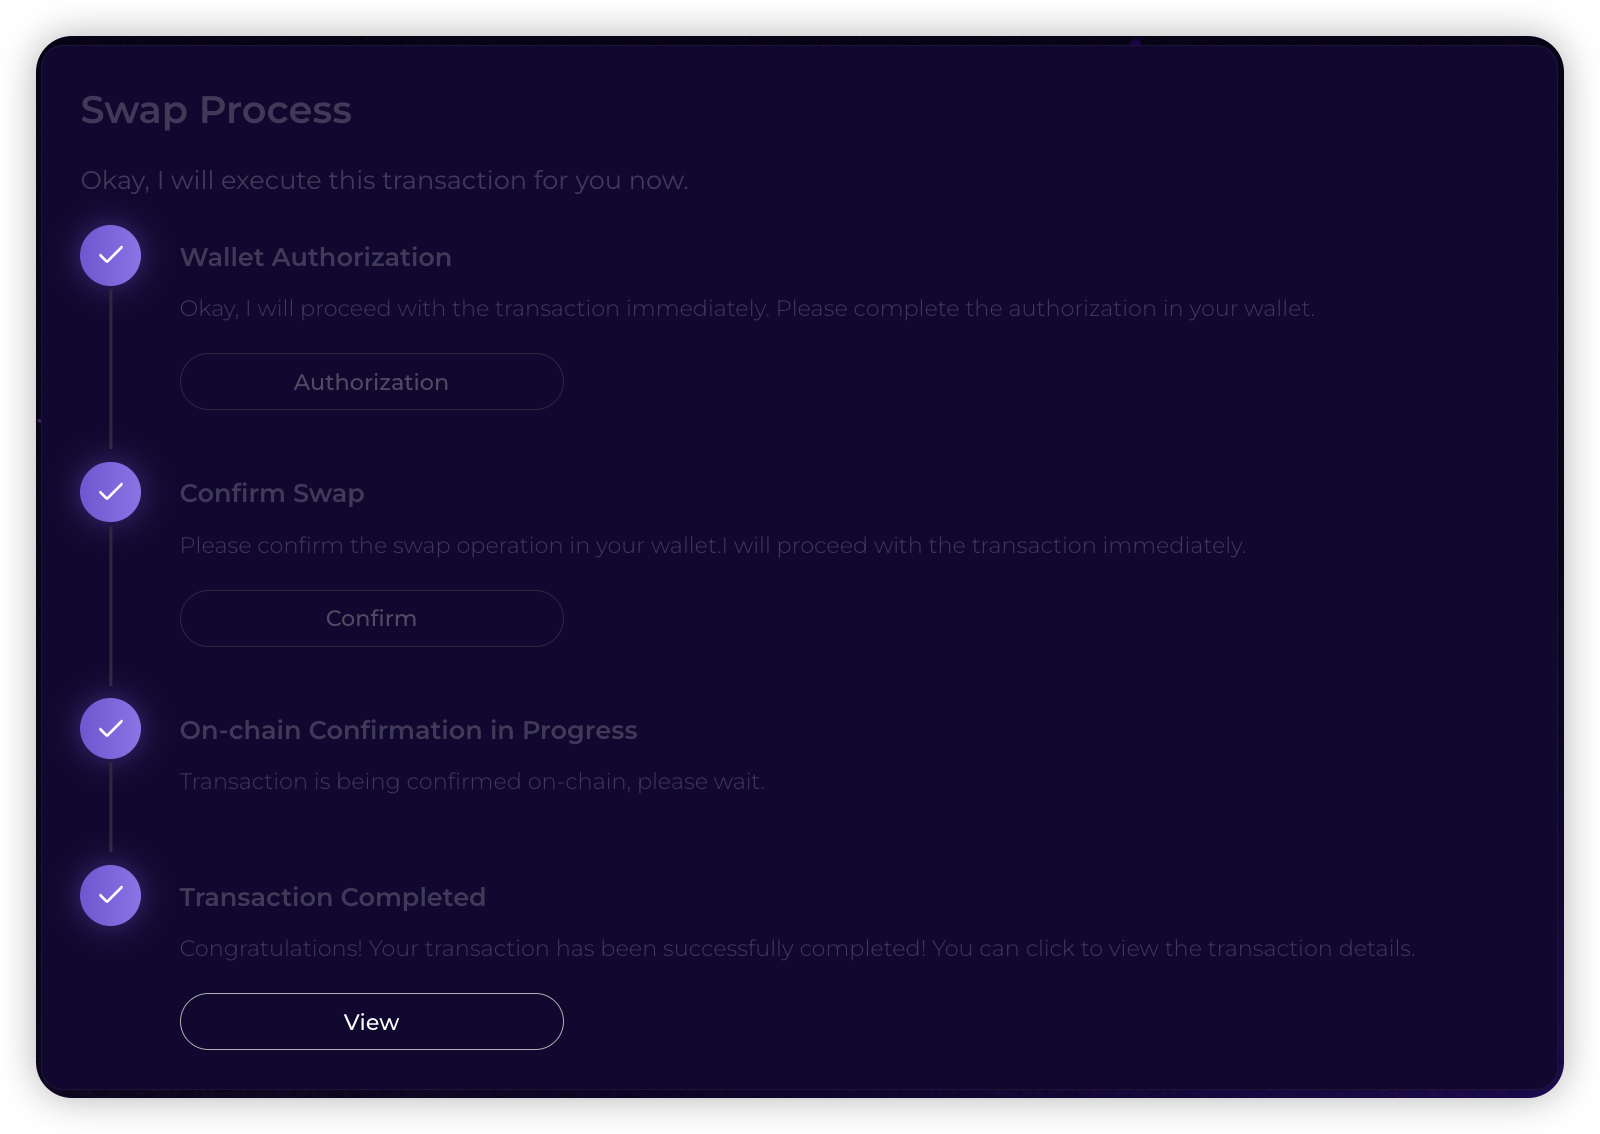Click the On-chain Confirmation in Progress title
Image resolution: width=1600 pixels, height=1134 pixels.
click(x=408, y=731)
